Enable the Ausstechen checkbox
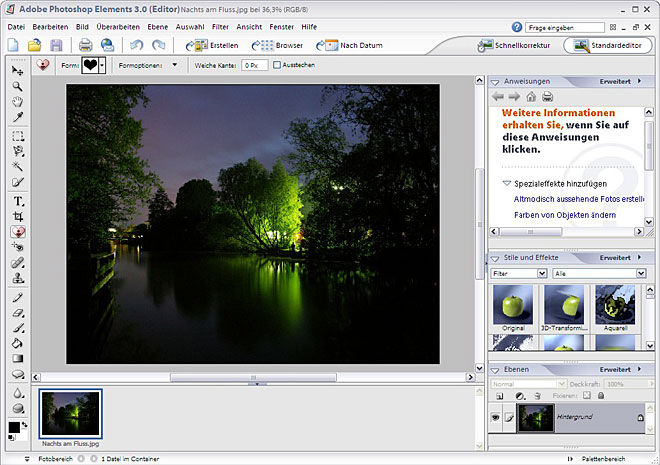 point(277,65)
